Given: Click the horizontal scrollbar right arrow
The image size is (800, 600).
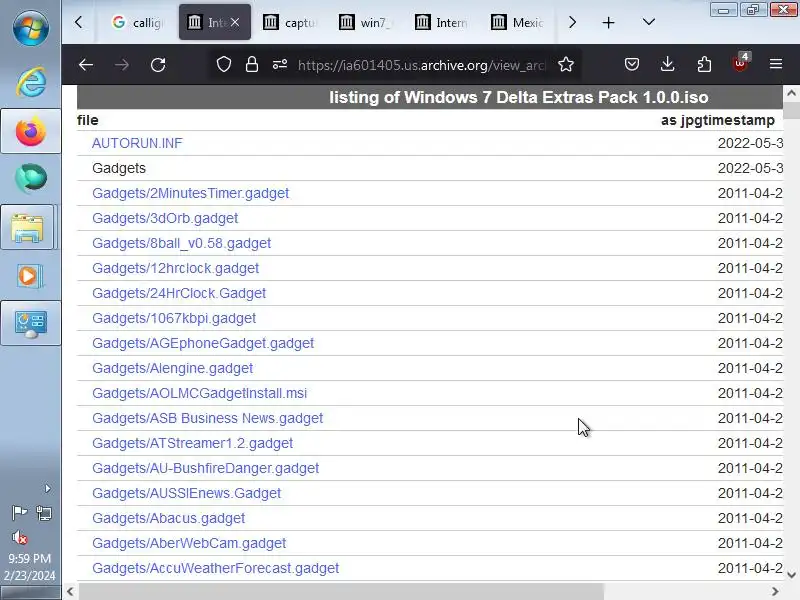Looking at the screenshot, I should coord(774,592).
